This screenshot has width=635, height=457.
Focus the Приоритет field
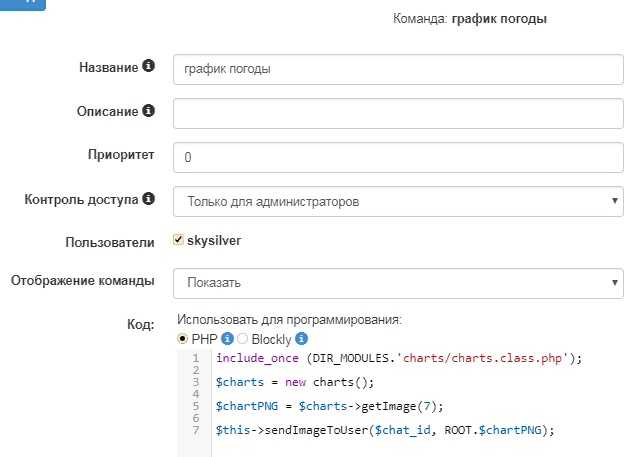(398, 157)
